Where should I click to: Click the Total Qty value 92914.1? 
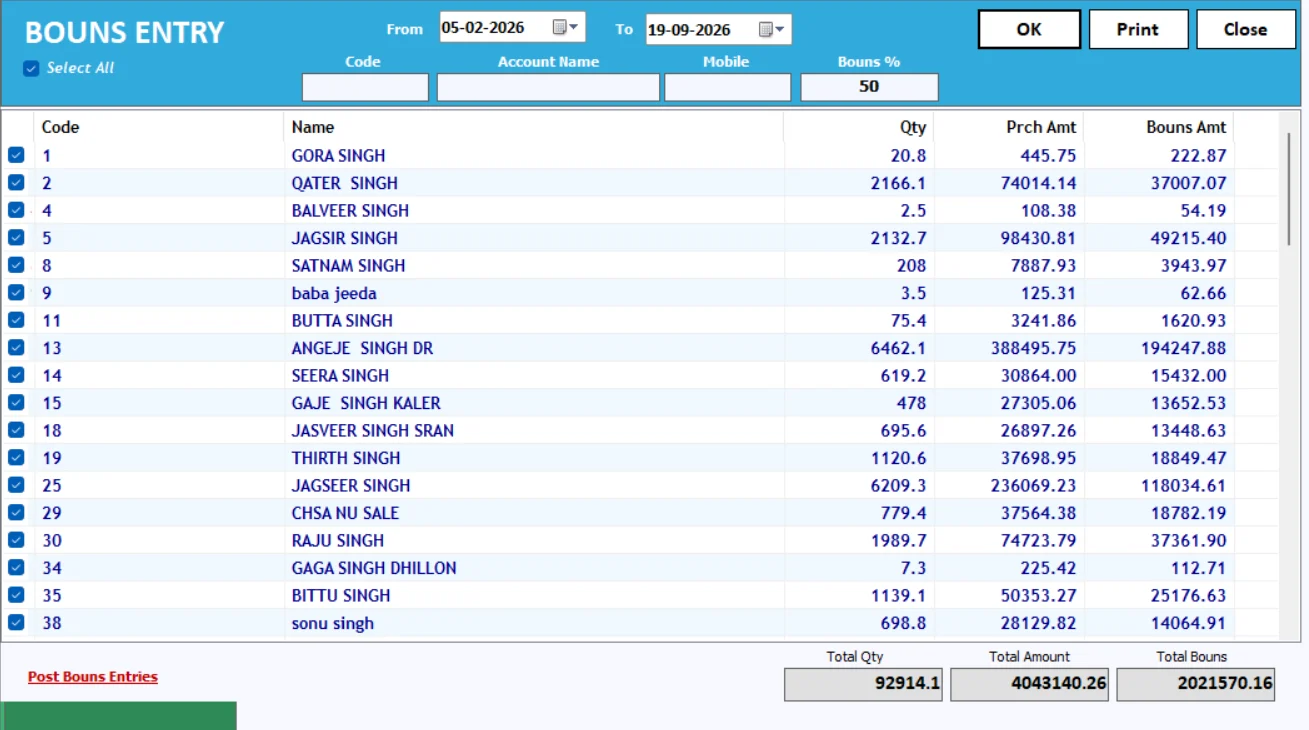863,685
